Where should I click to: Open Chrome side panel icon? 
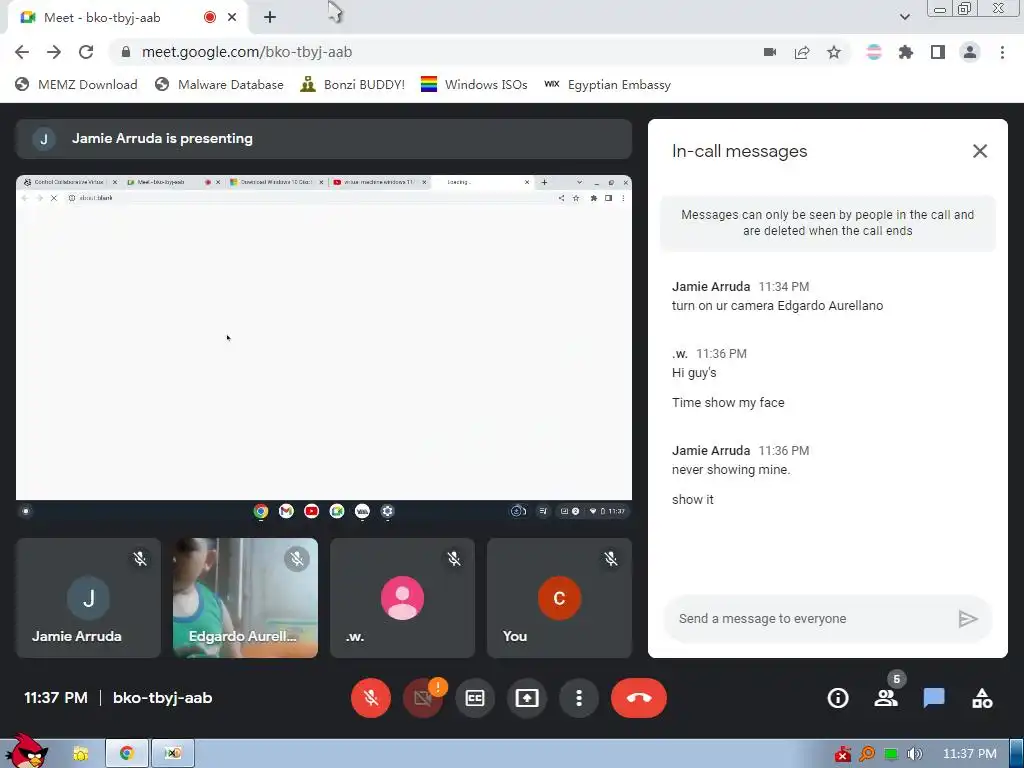pyautogui.click(x=938, y=52)
